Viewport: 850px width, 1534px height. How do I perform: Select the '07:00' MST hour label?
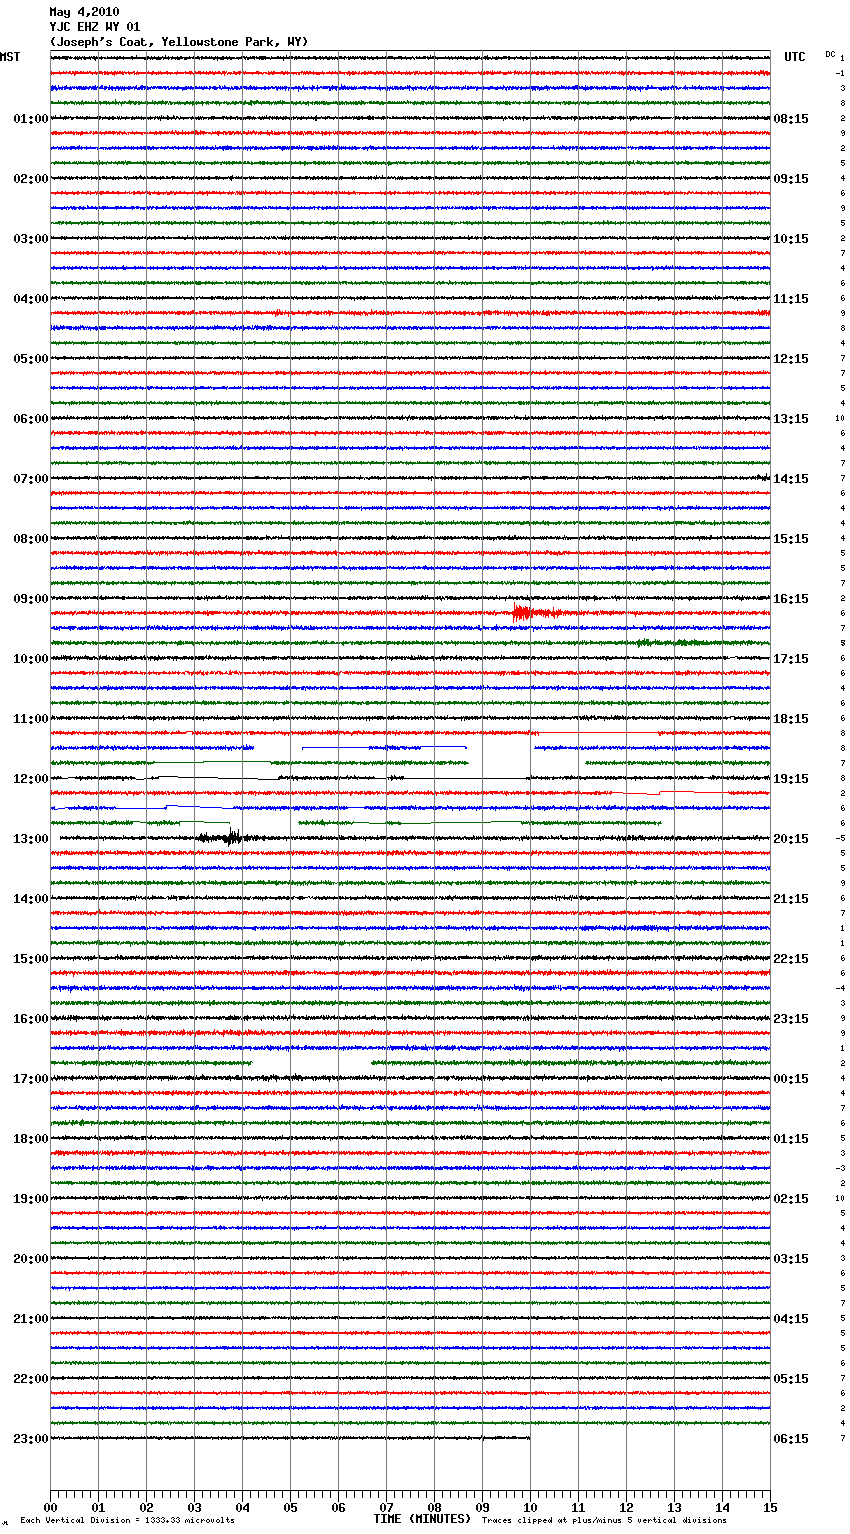point(31,479)
